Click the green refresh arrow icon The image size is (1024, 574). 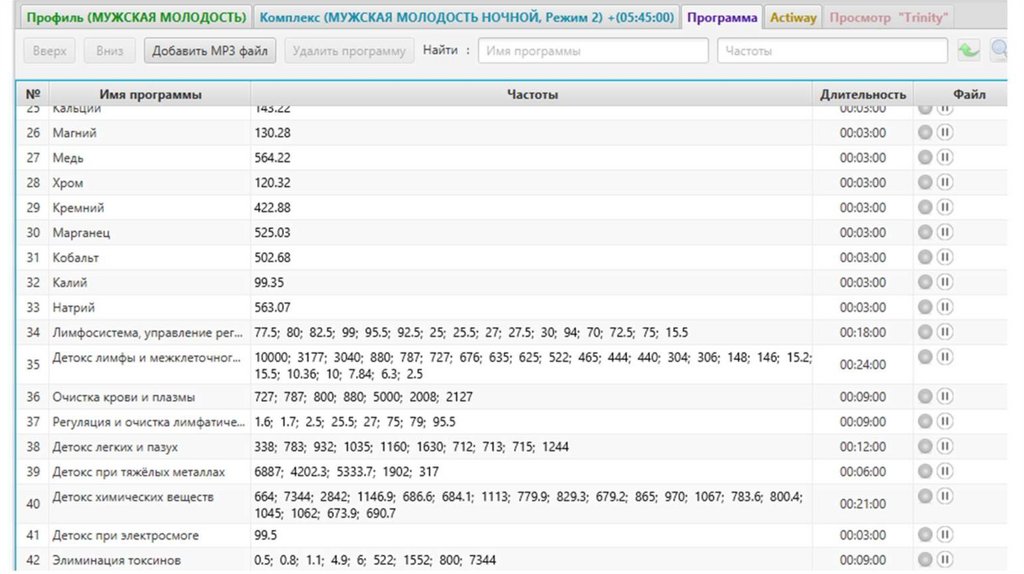click(968, 50)
